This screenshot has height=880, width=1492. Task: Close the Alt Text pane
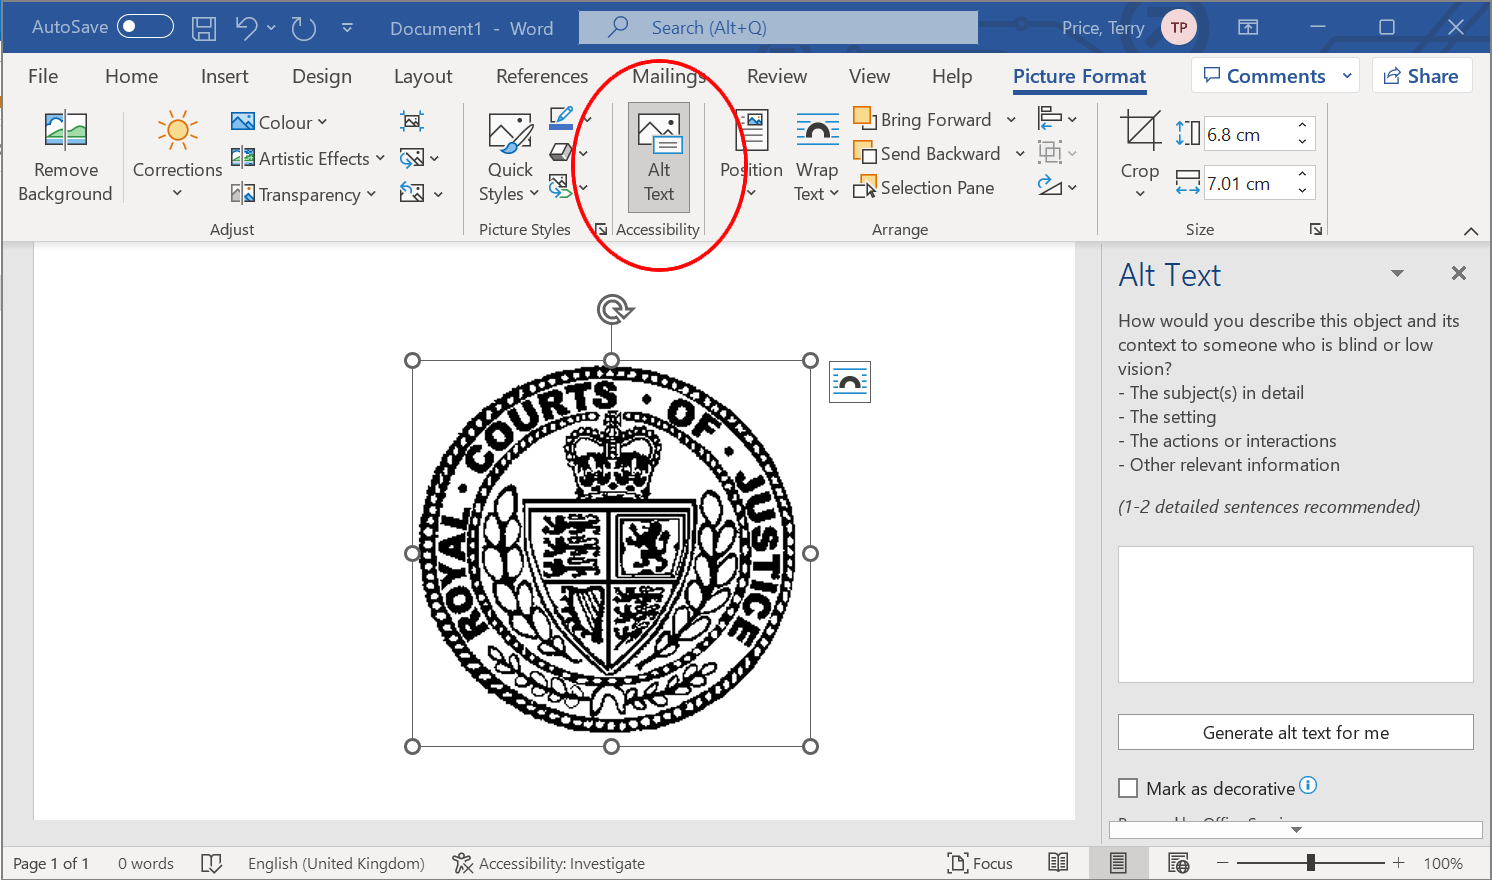point(1459,273)
